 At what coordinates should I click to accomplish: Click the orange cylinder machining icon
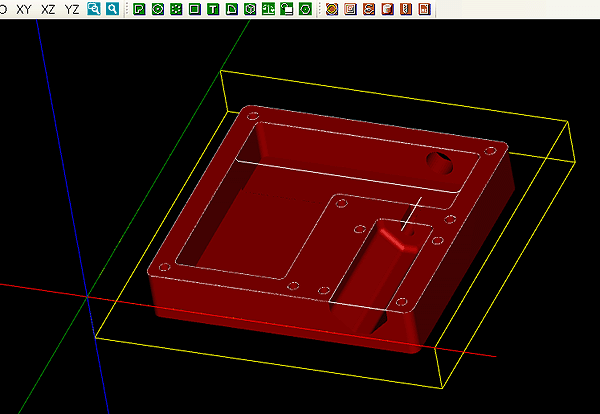[x=387, y=9]
